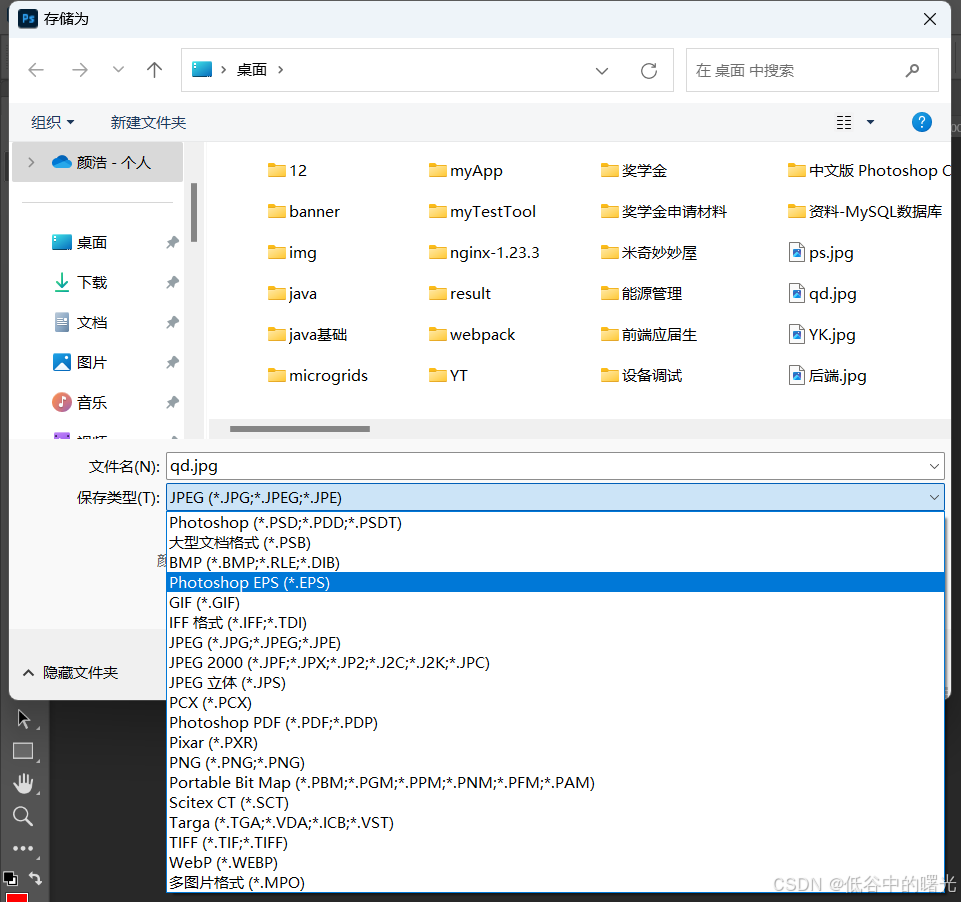Open the Edit Toolbar three-dots menu
This screenshot has width=961, height=902.
pos(23,849)
